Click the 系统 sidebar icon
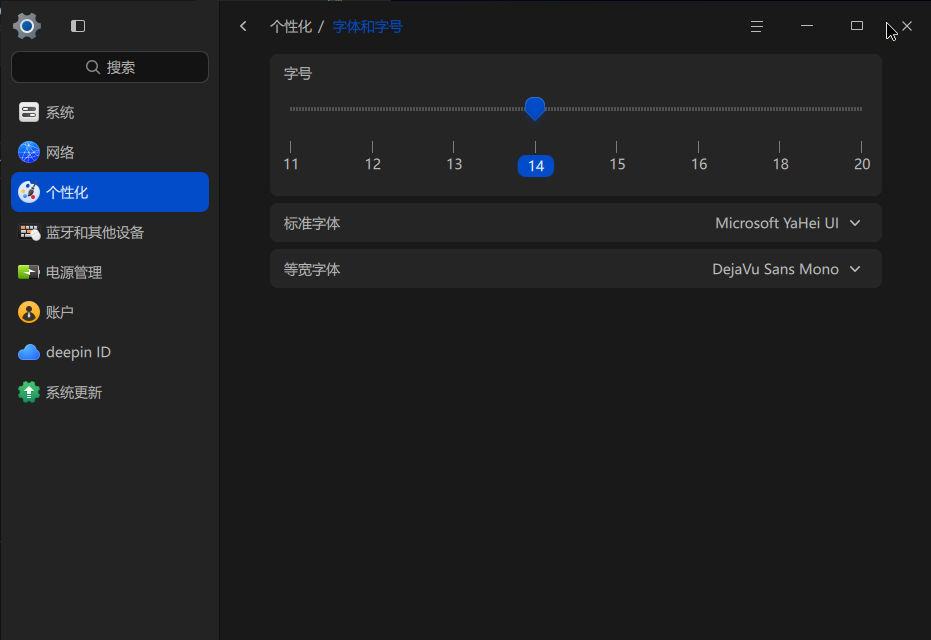Viewport: 931px width, 640px height. [x=28, y=112]
